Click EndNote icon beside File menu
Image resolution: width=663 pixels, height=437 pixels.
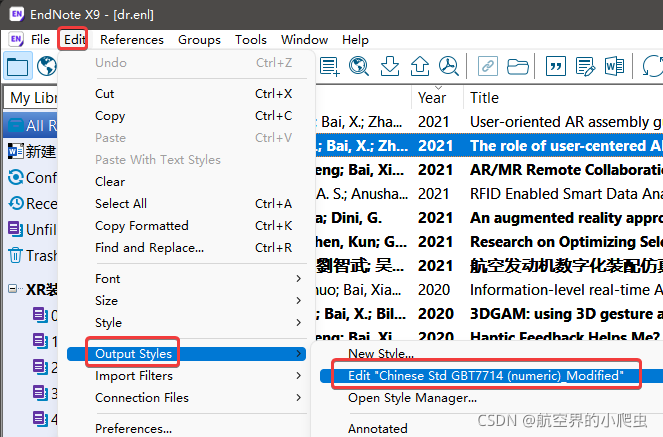[x=16, y=39]
